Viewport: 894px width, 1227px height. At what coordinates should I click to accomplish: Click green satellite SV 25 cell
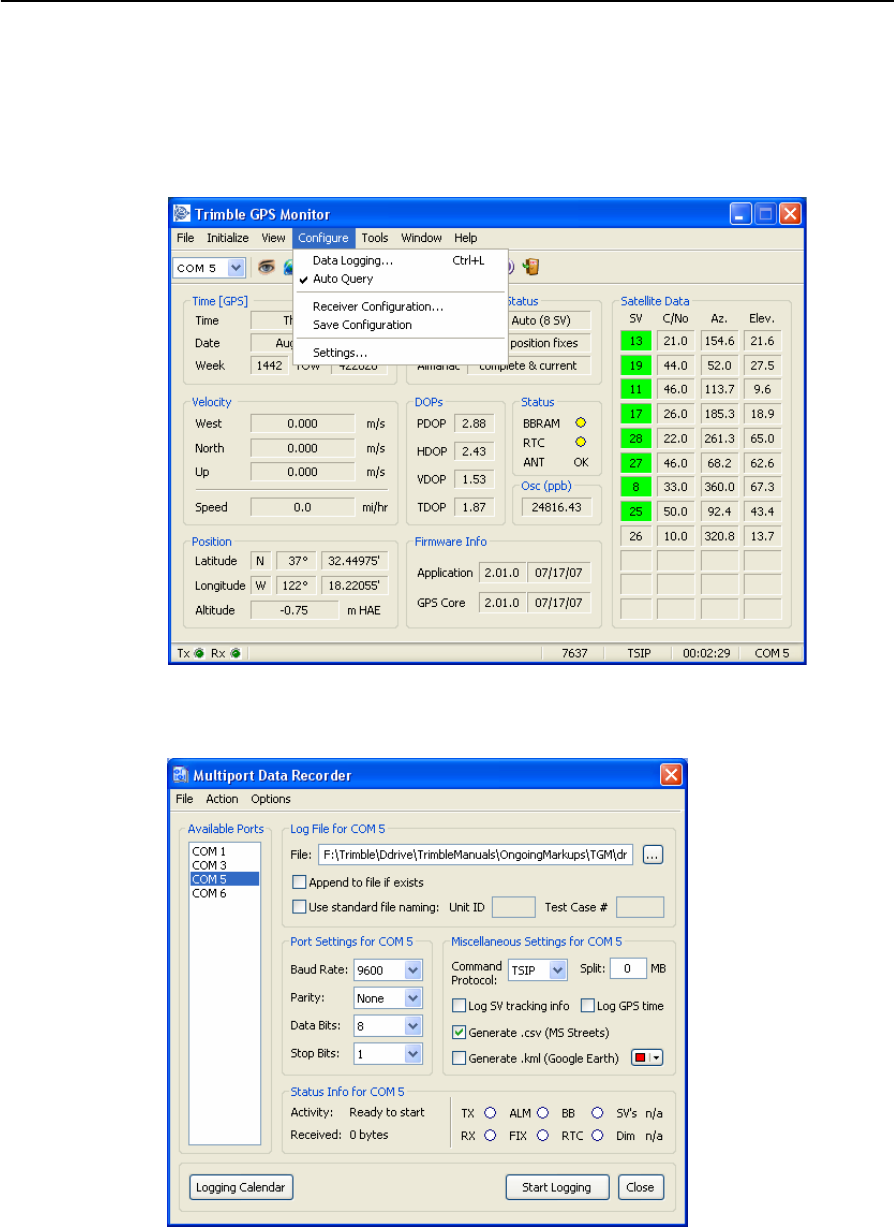635,512
